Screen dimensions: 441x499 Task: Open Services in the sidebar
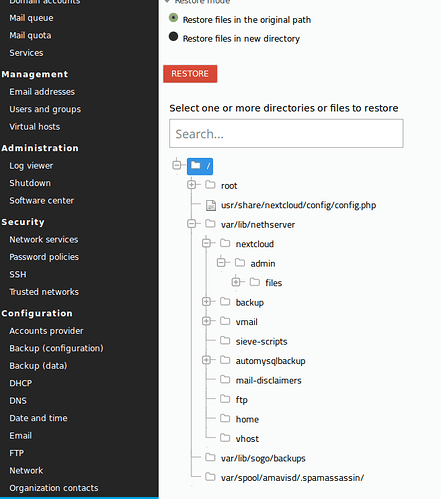pos(26,53)
